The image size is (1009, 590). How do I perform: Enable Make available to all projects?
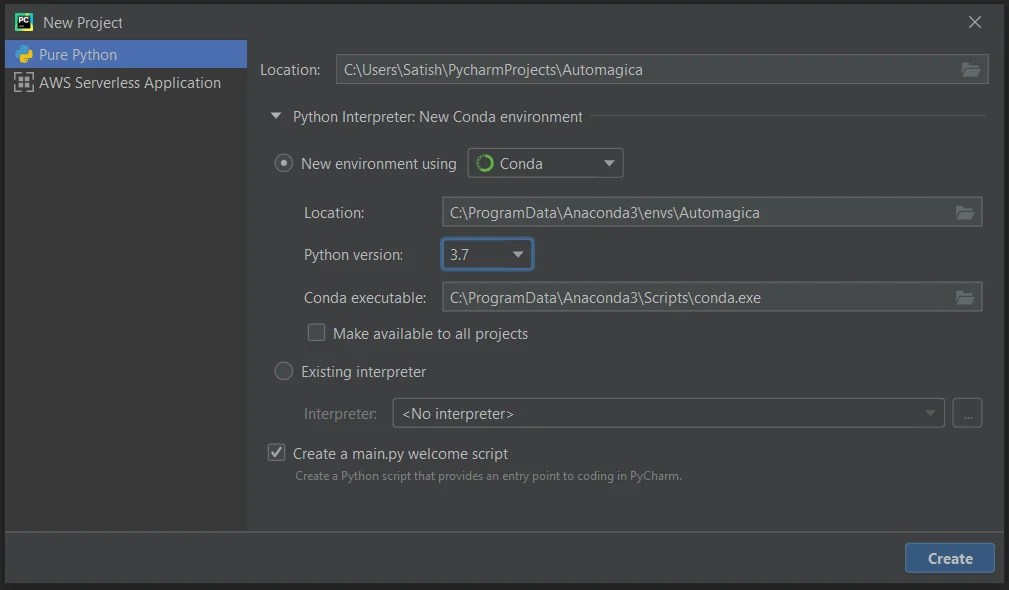click(x=316, y=333)
